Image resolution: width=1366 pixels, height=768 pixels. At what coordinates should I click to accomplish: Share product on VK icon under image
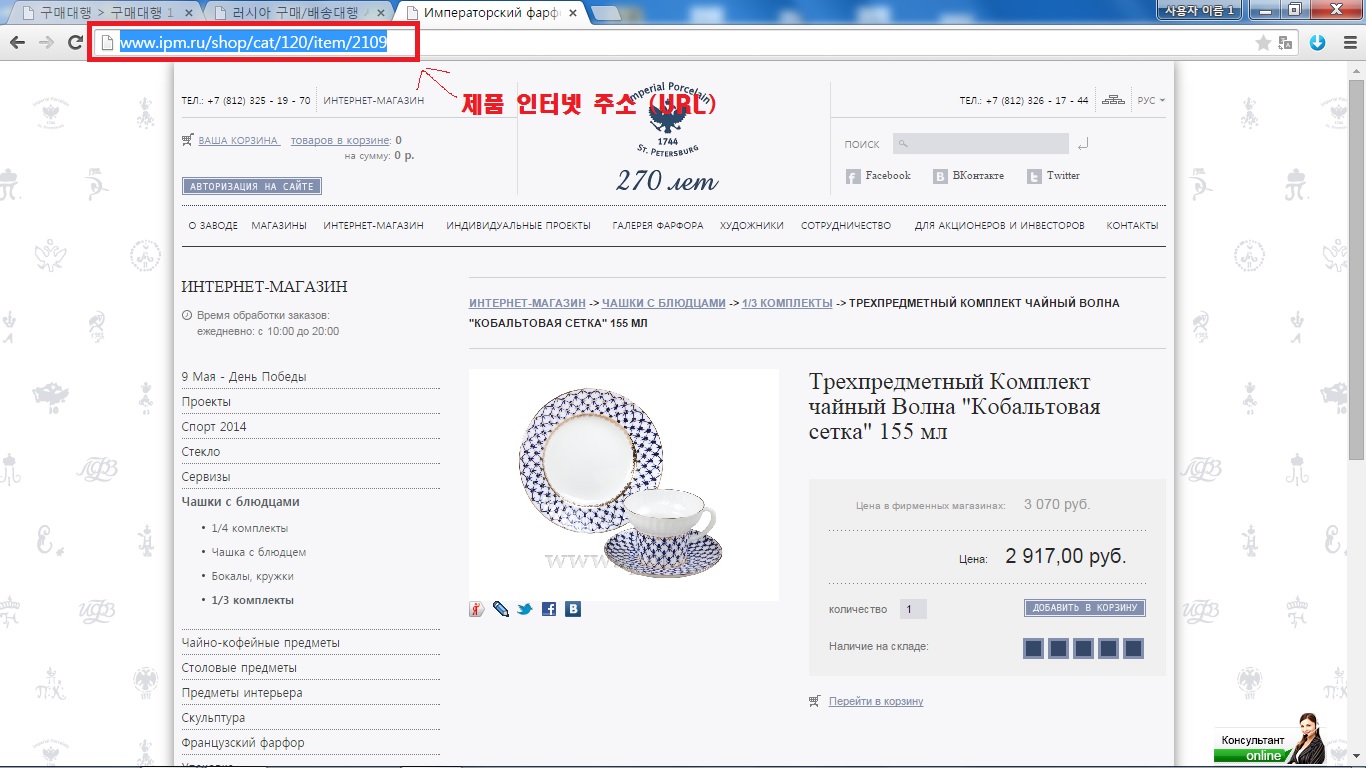coord(573,609)
